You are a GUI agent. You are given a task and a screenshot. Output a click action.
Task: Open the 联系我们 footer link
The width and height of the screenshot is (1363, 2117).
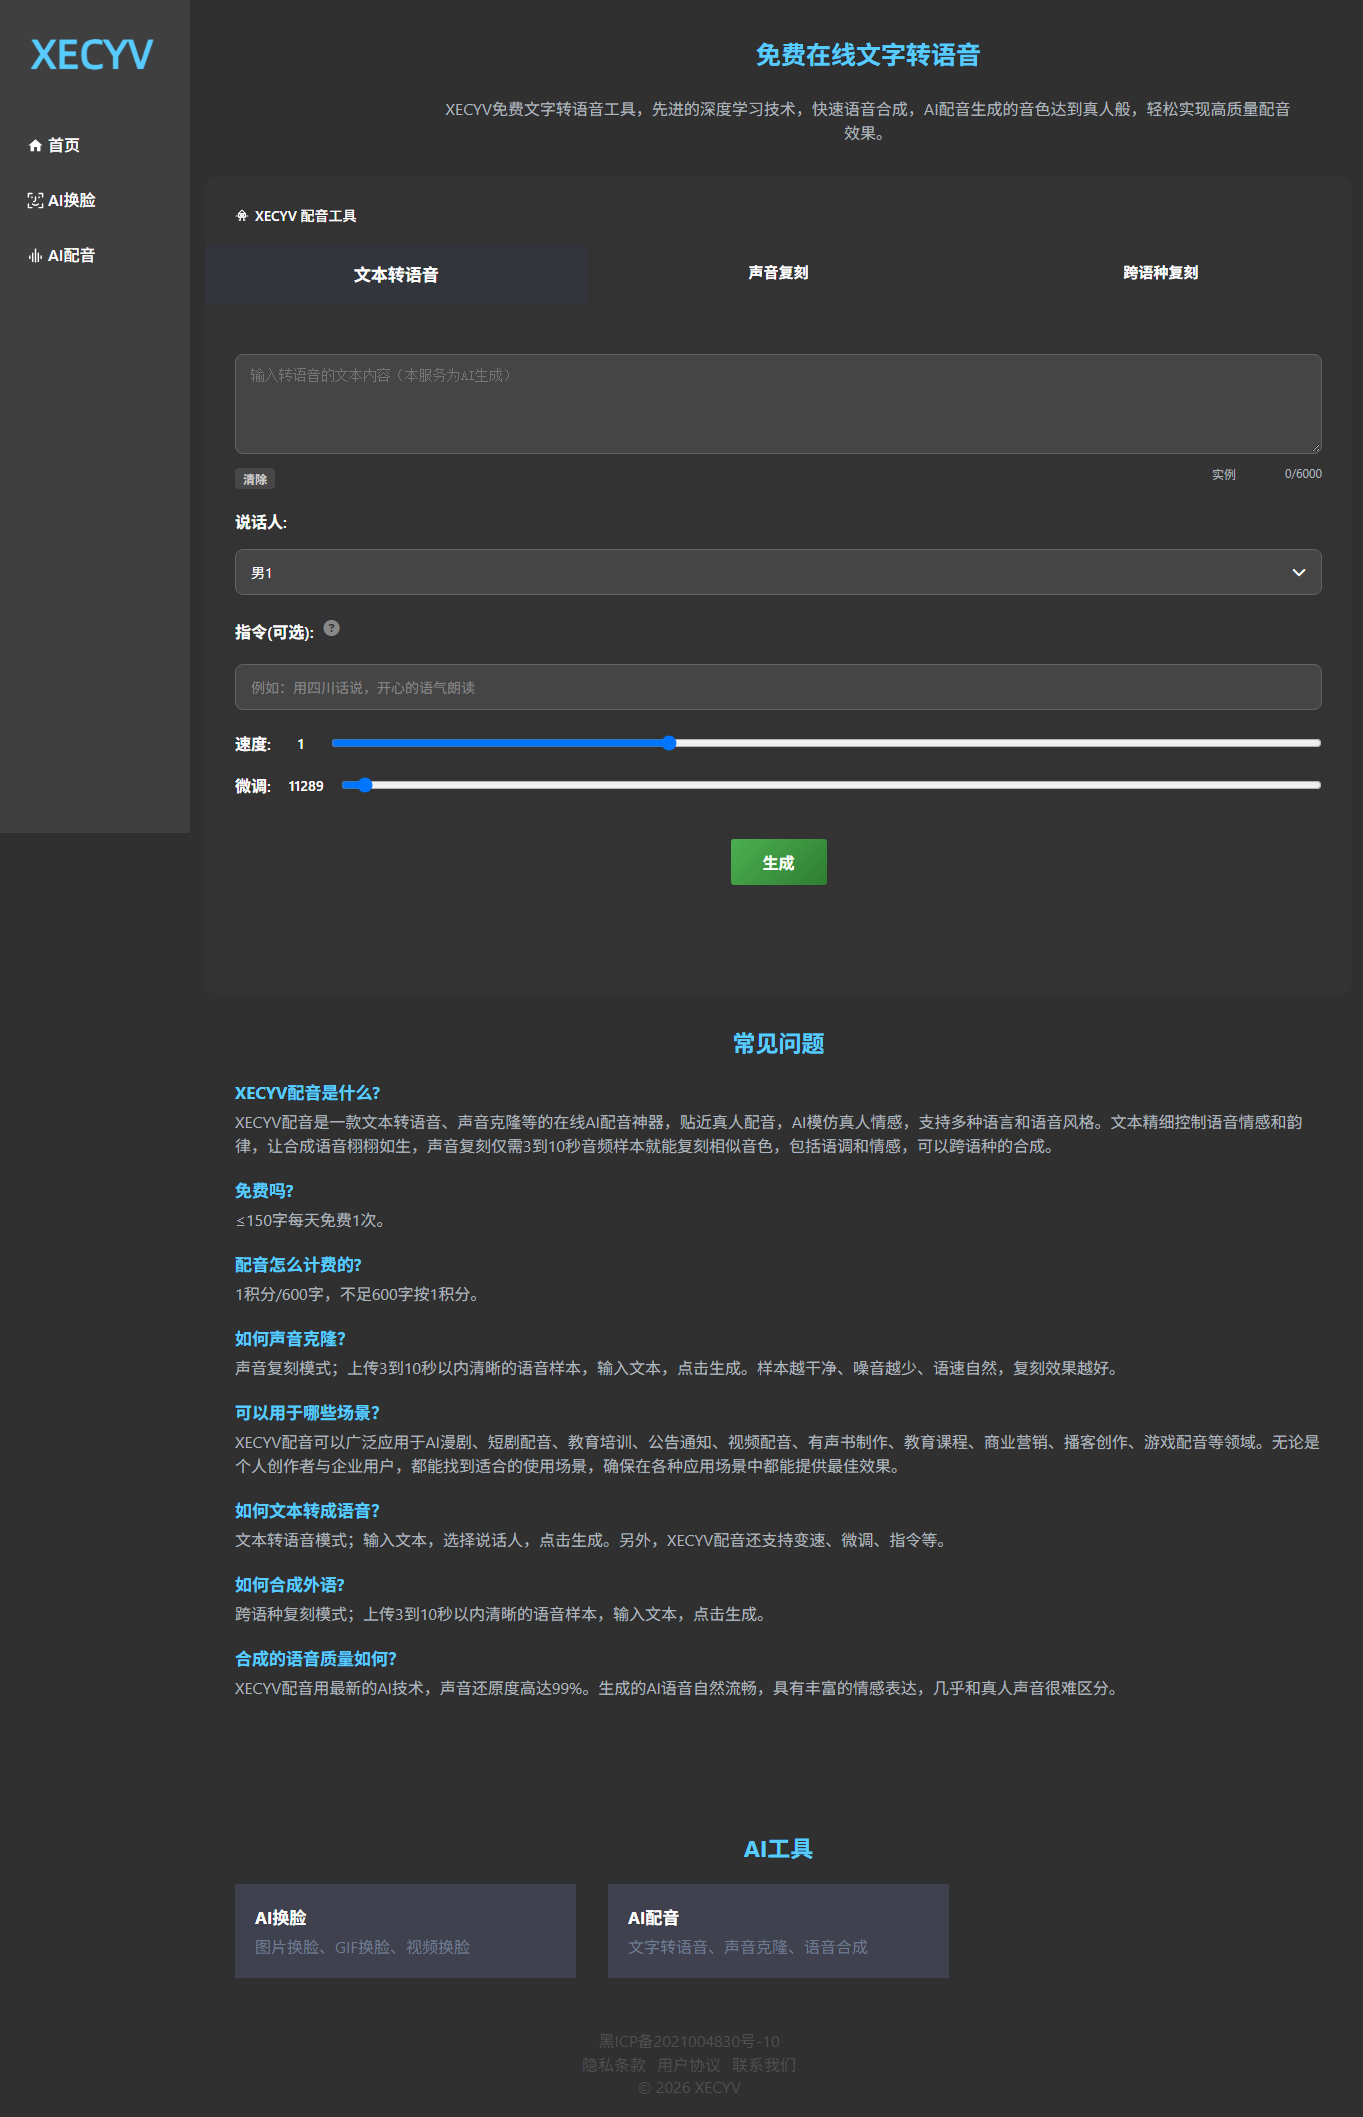[x=764, y=2065]
